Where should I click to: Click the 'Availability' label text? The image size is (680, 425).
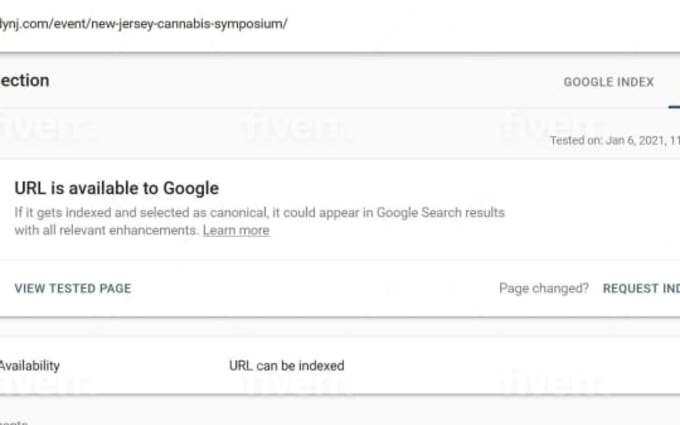[x=30, y=366]
